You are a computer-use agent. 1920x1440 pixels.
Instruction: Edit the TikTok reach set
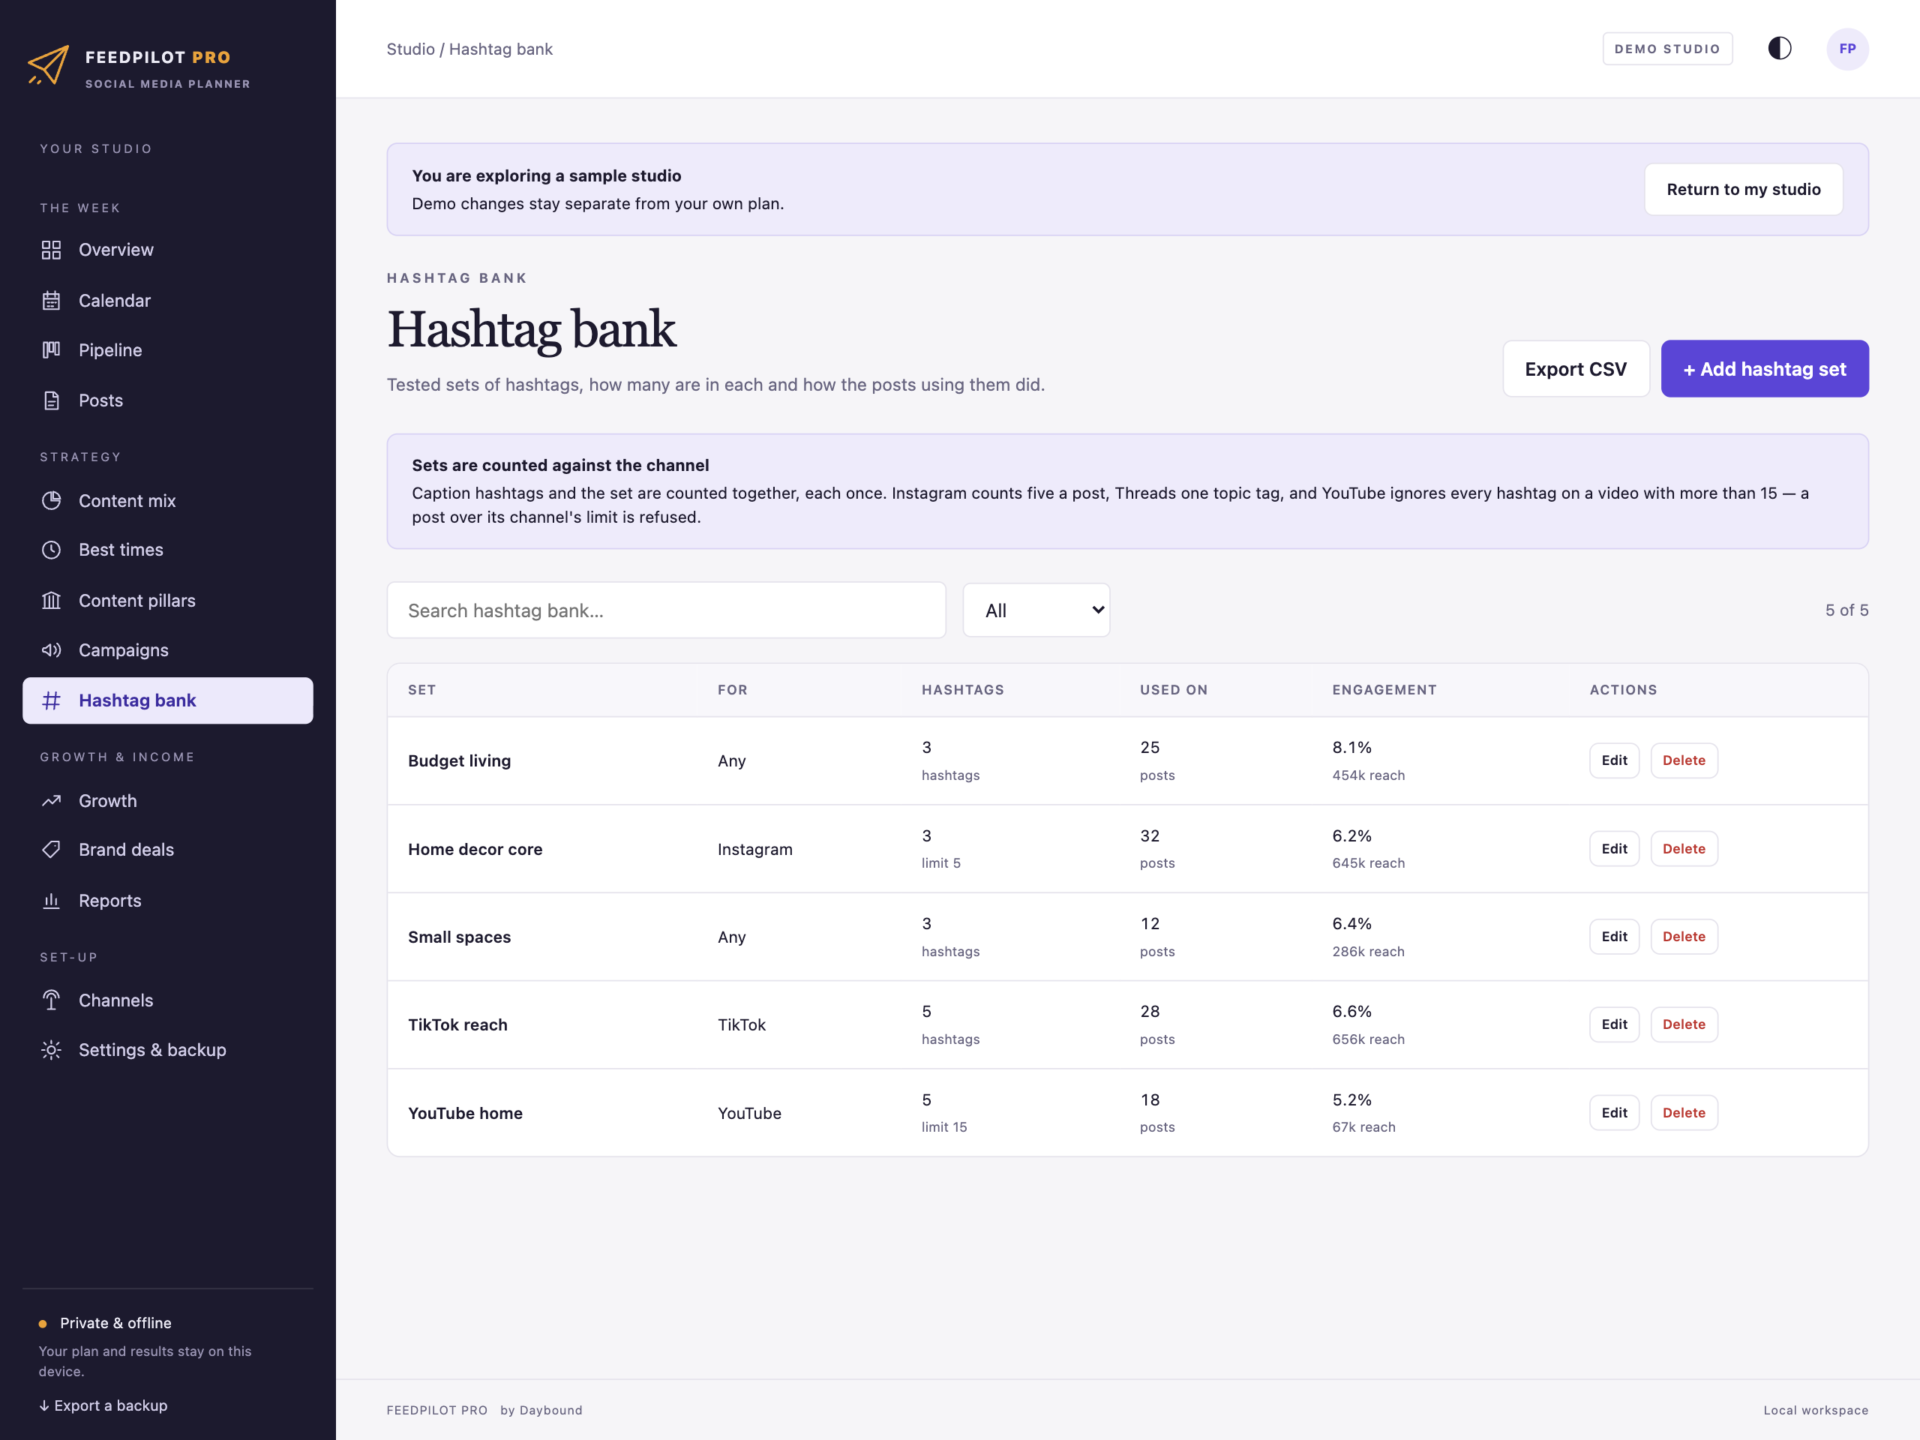click(x=1614, y=1024)
